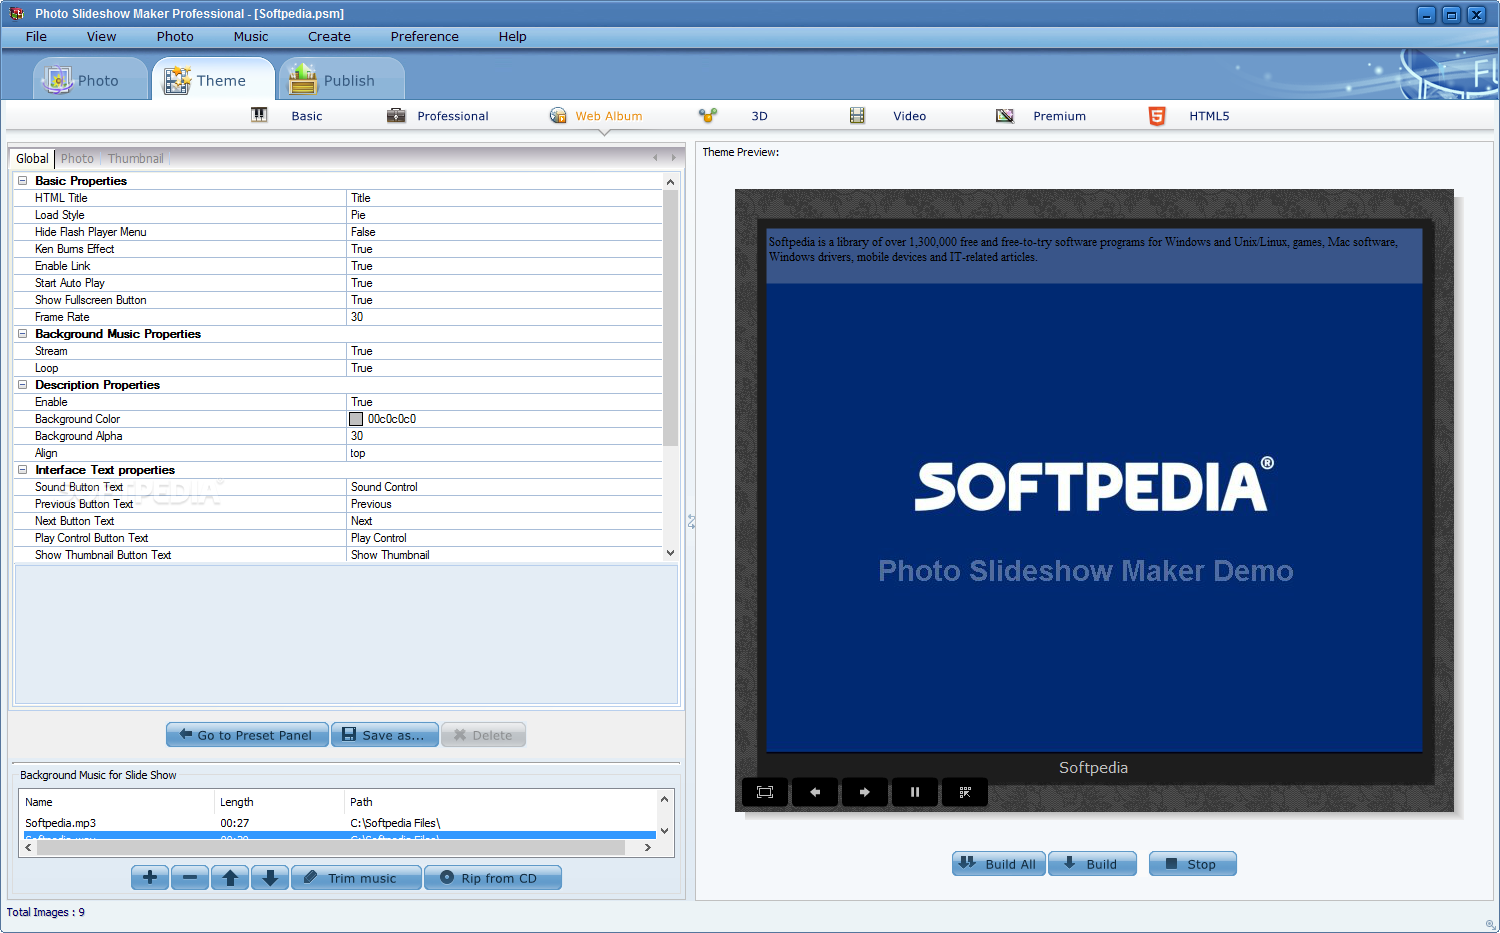The width and height of the screenshot is (1500, 933).
Task: Edit the Previous Button Text value
Action: pos(504,504)
